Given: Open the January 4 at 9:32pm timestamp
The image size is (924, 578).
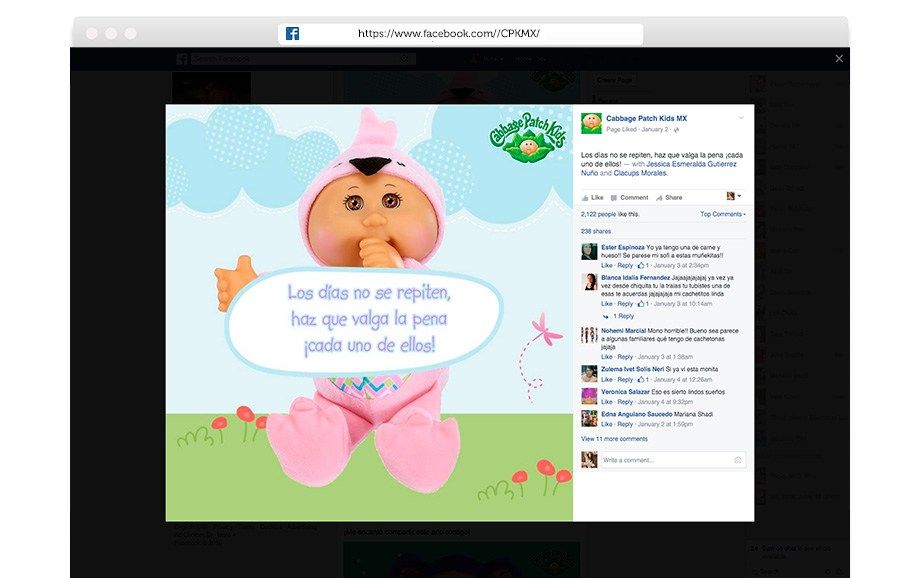Looking at the screenshot, I should [x=665, y=402].
